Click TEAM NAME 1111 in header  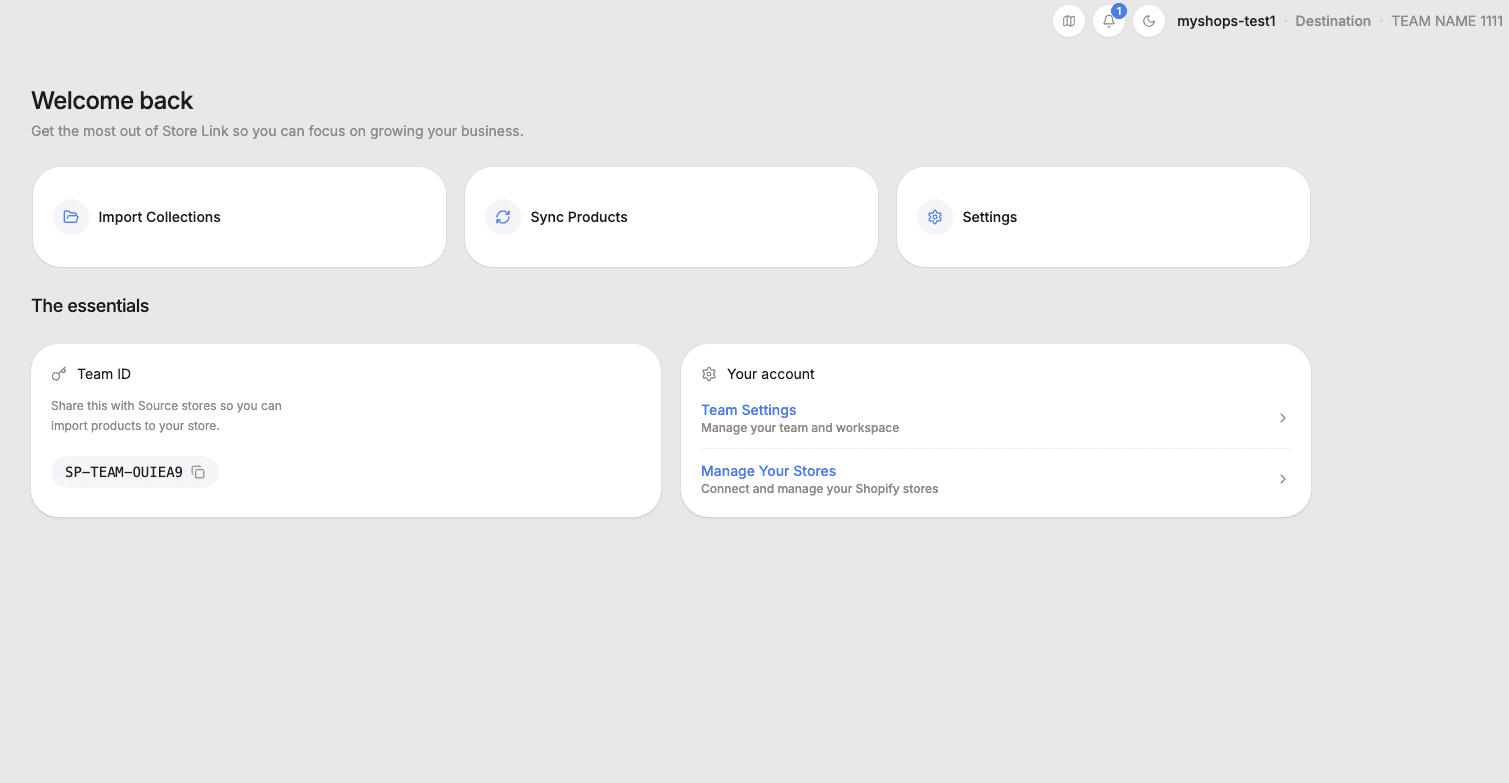point(1447,21)
